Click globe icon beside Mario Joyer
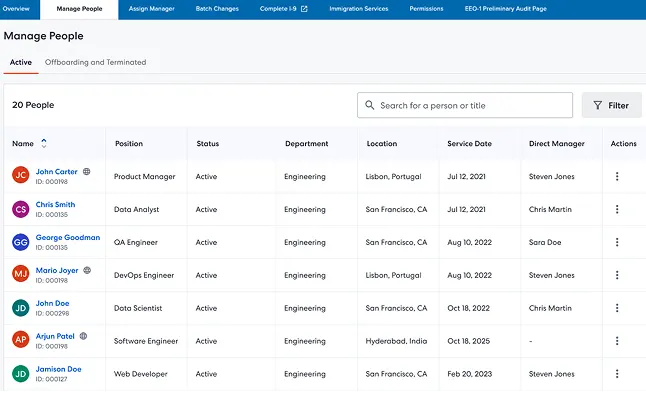This screenshot has height=404, width=646. [x=87, y=270]
